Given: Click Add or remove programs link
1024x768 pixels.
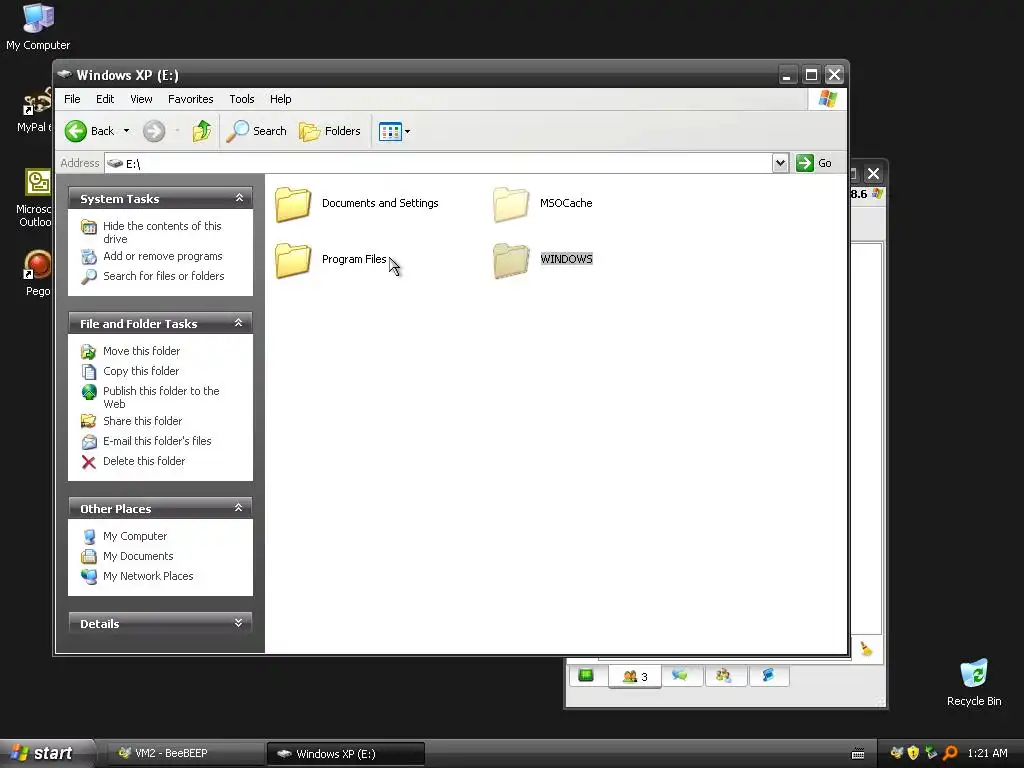Looking at the screenshot, I should [x=163, y=256].
